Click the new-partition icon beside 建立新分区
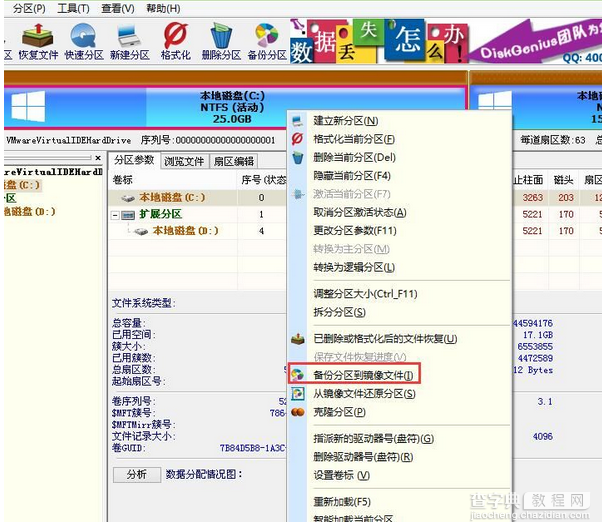The image size is (602, 522). pos(298,121)
